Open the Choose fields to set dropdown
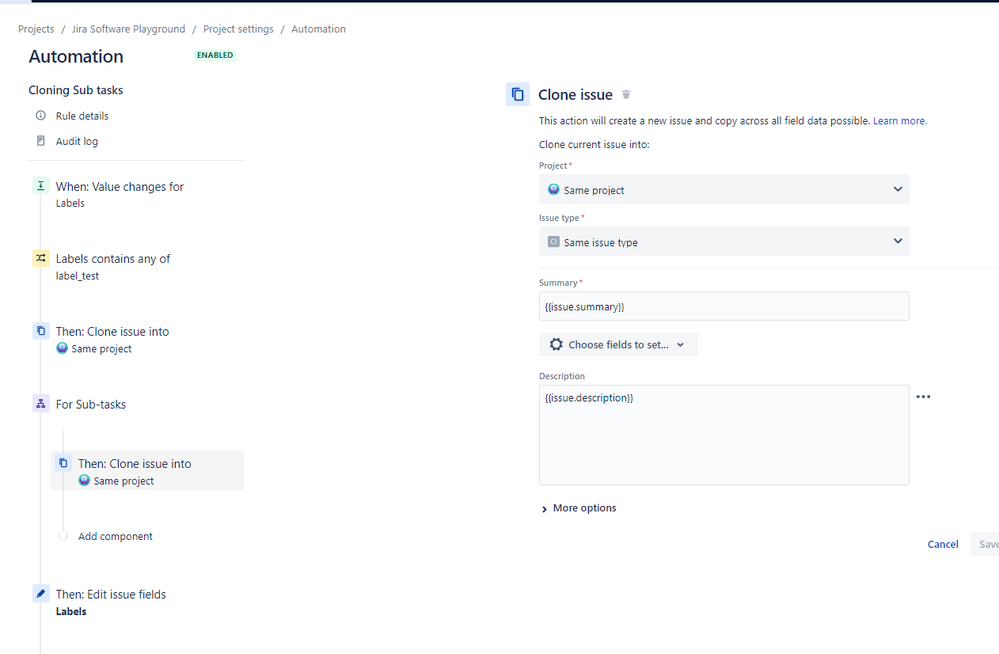This screenshot has height=654, width=999. point(619,344)
